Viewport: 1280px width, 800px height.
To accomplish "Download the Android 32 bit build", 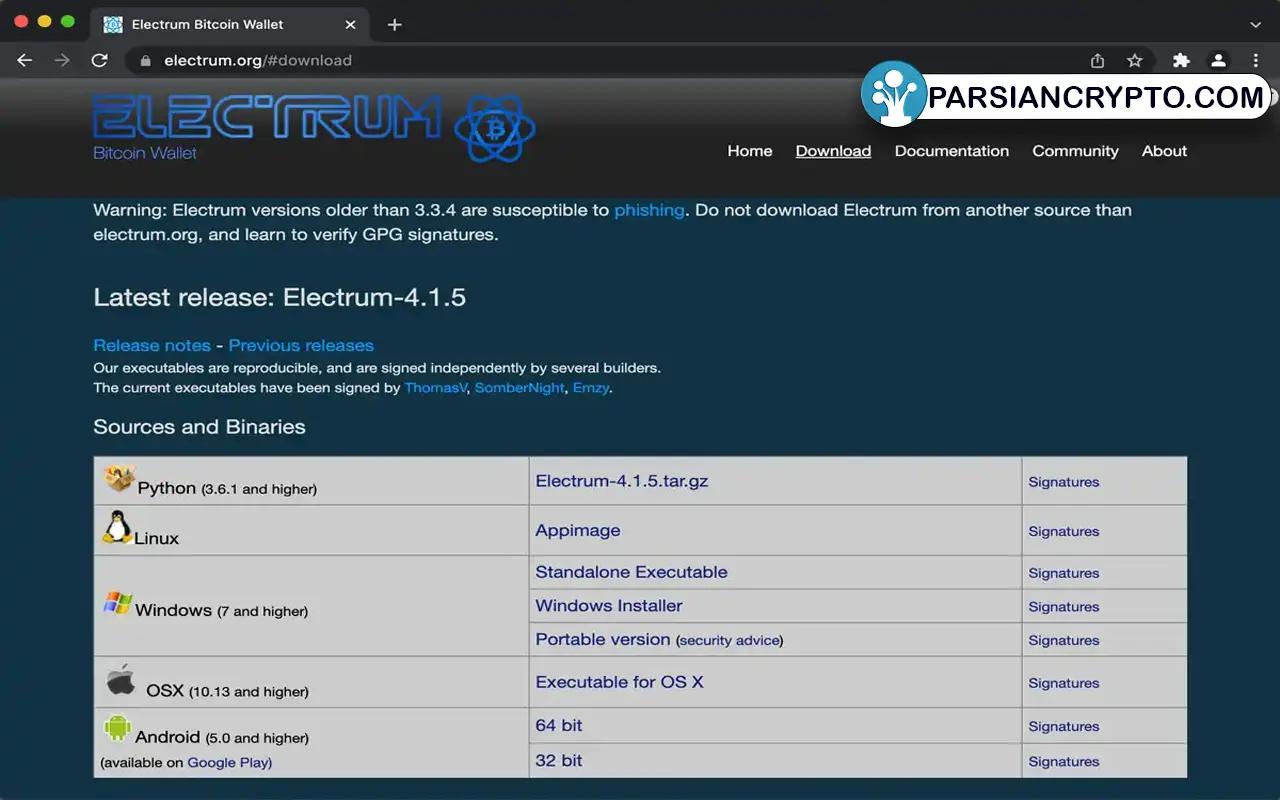I will pos(559,761).
